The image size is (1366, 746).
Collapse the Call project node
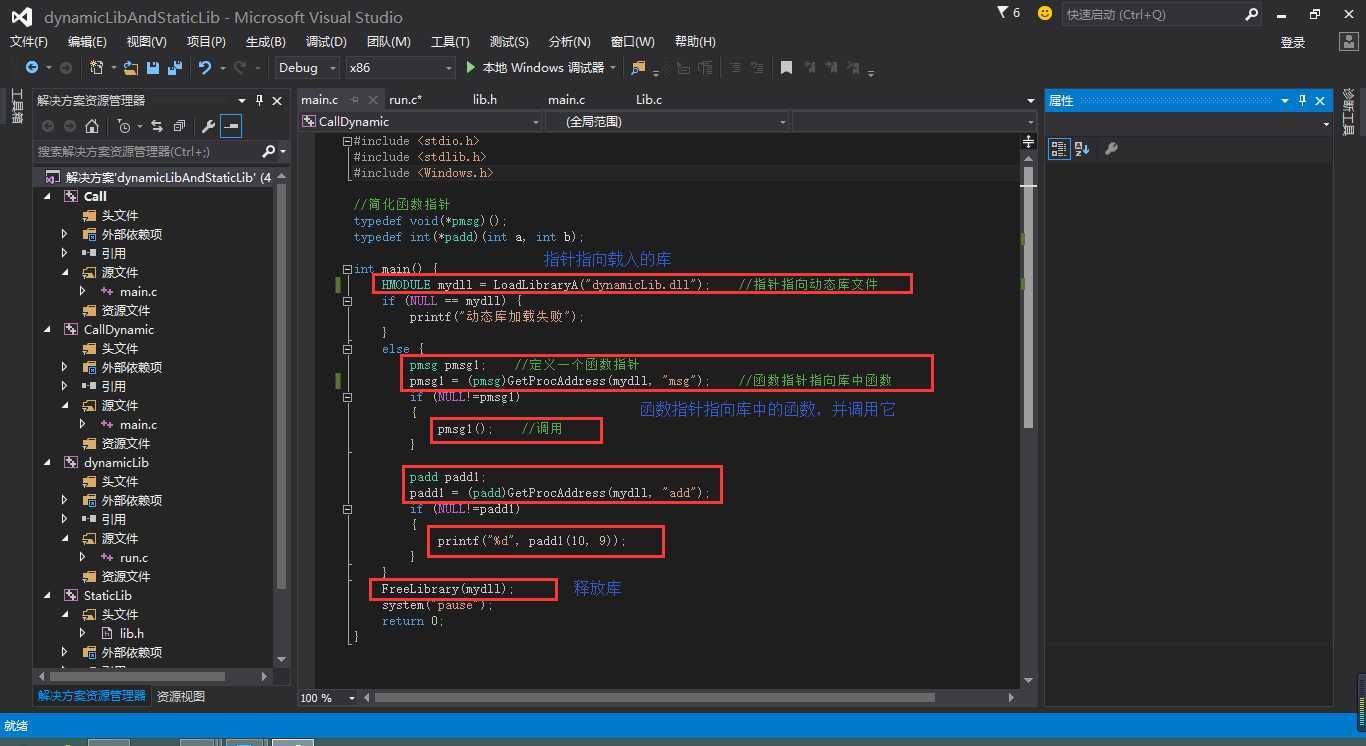coord(46,197)
